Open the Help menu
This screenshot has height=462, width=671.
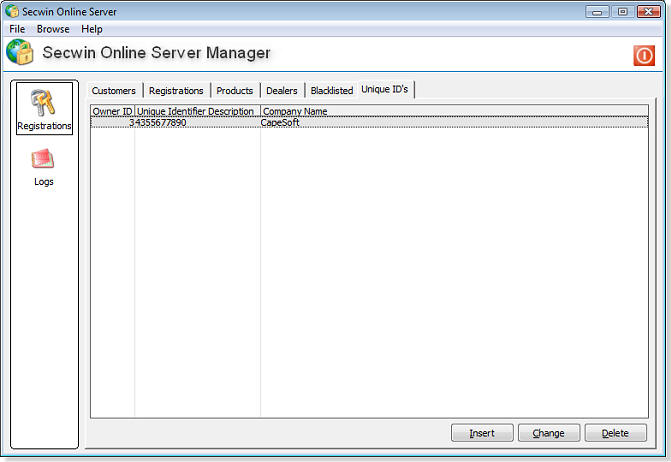tap(92, 29)
